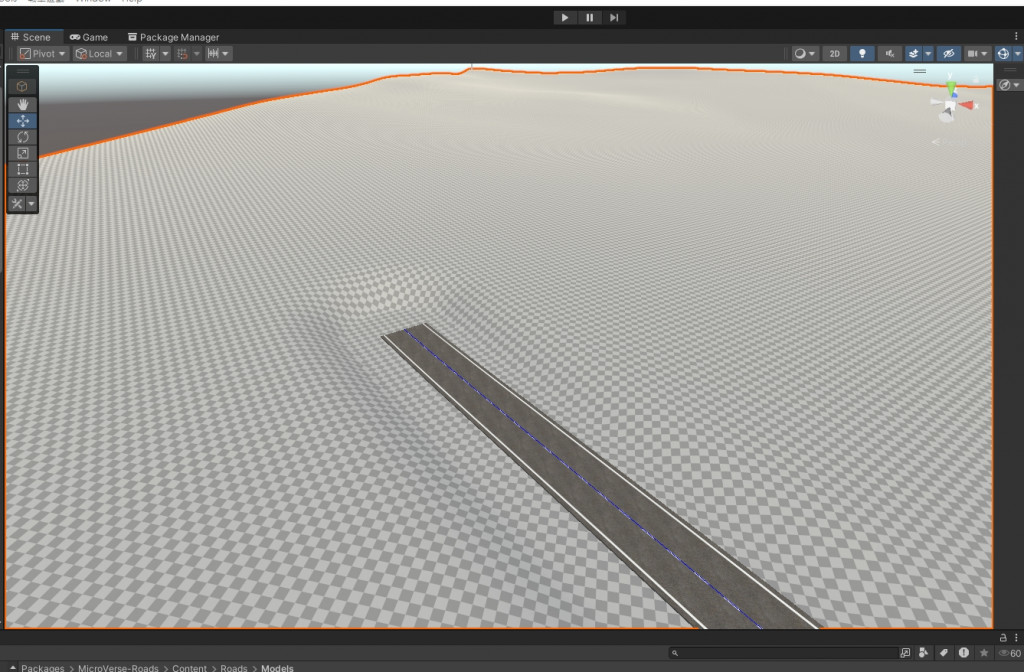Select the Move tool

[22, 121]
